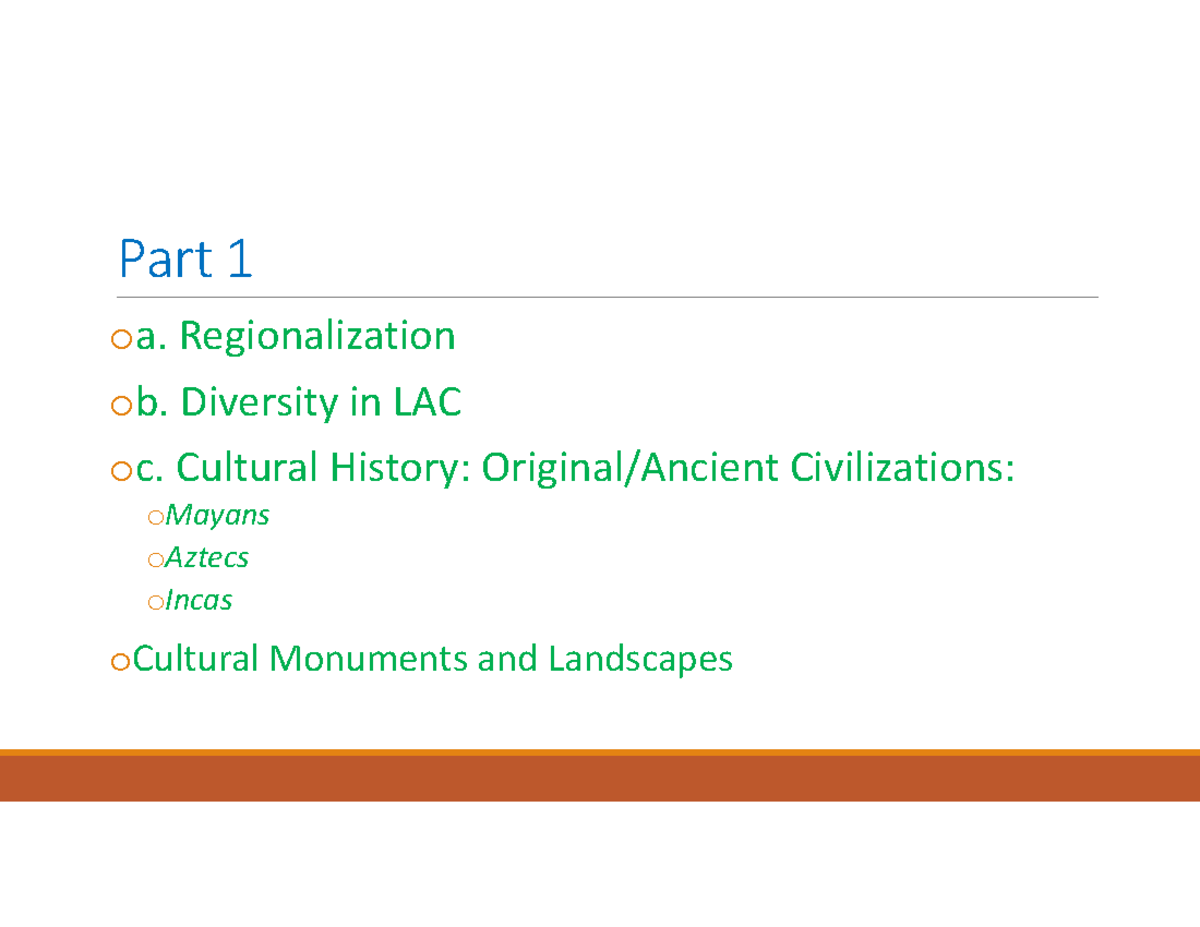Click the circle bullet beside Incas
The image size is (1200, 927).
156,601
